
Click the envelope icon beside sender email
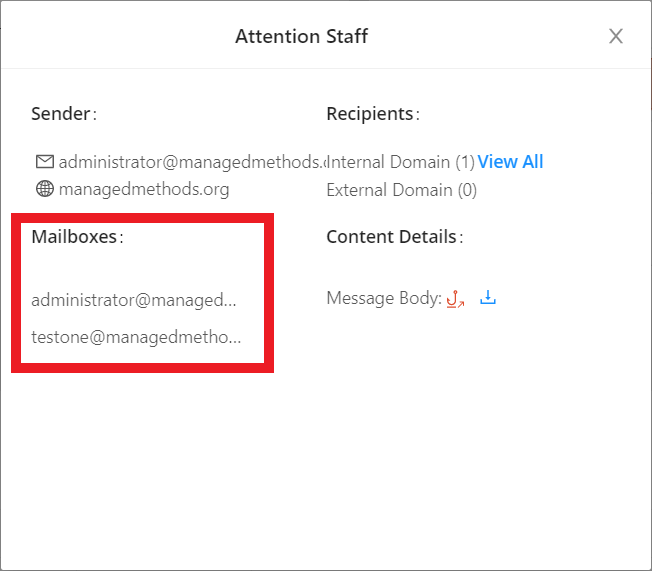pyautogui.click(x=44, y=161)
